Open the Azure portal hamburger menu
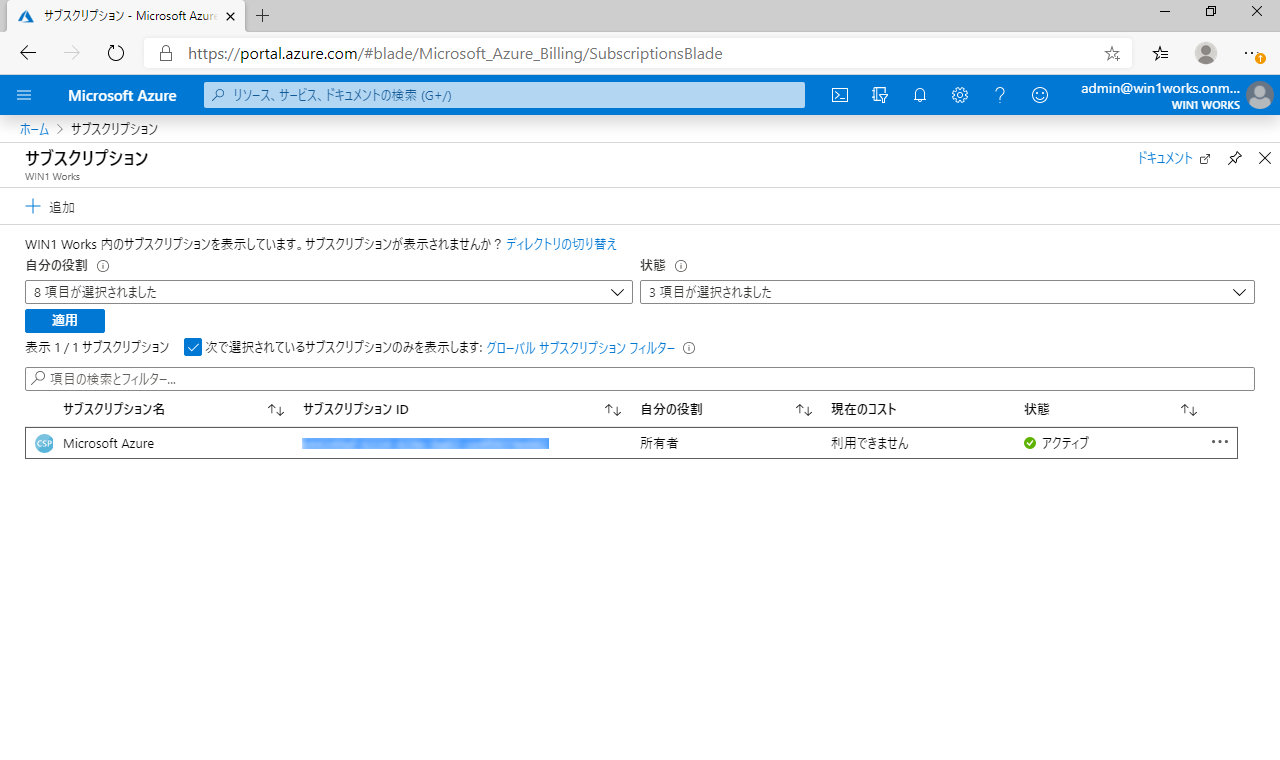The width and height of the screenshot is (1280, 760). pyautogui.click(x=25, y=95)
